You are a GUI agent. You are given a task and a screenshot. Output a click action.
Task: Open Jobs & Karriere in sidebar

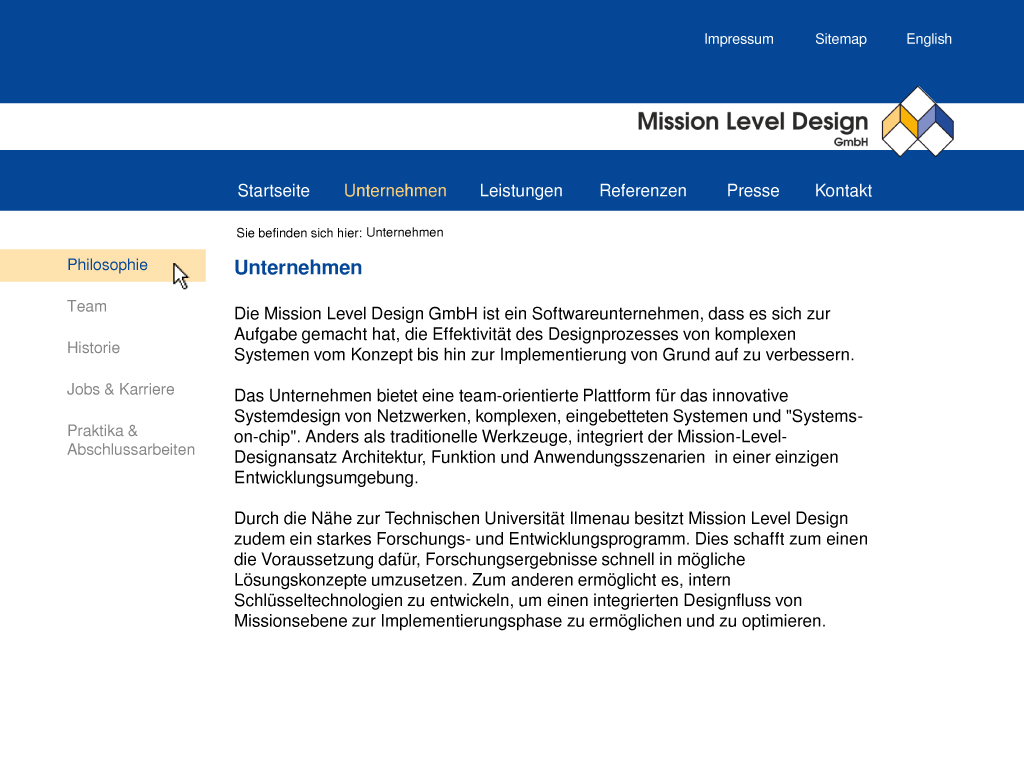coord(121,389)
